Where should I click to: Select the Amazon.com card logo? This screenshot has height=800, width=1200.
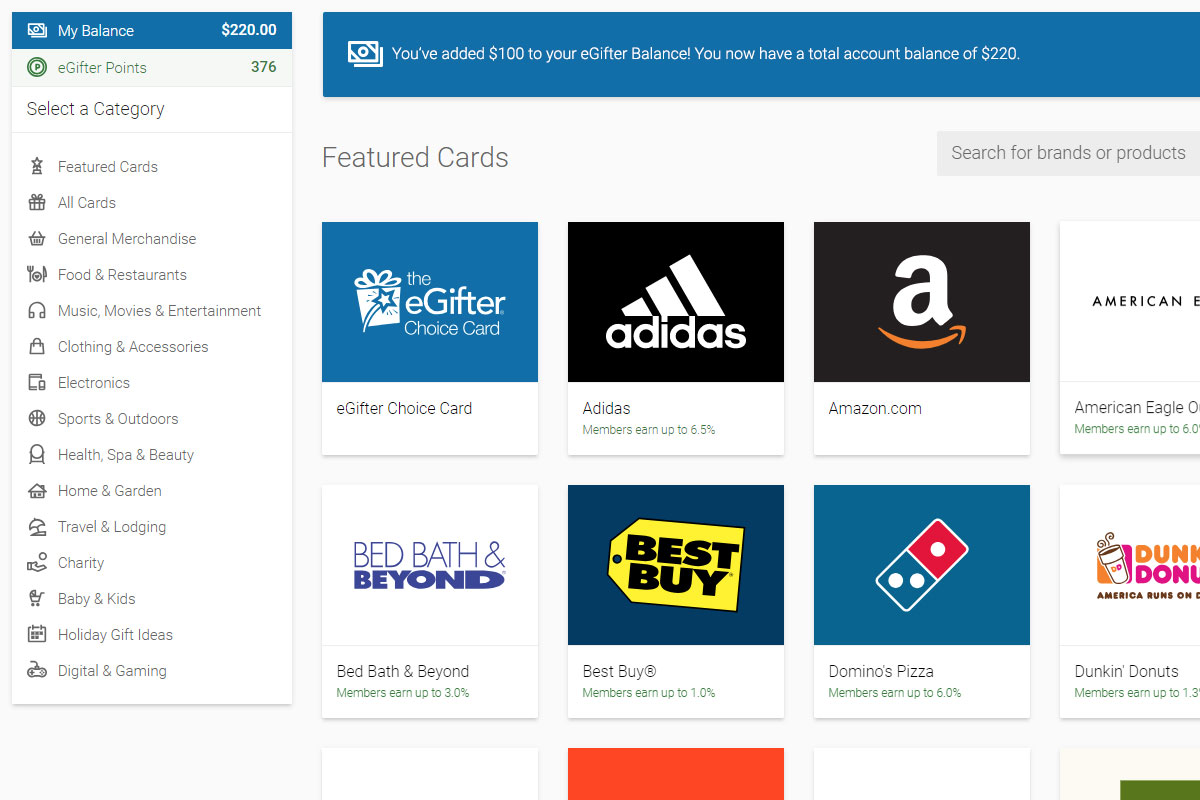(922, 302)
